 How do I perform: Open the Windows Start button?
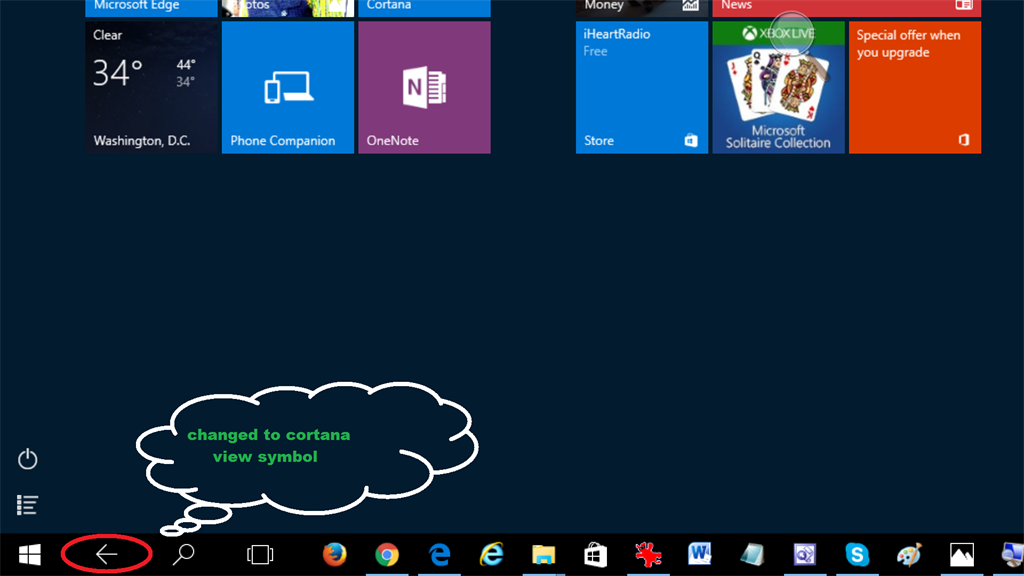29,555
